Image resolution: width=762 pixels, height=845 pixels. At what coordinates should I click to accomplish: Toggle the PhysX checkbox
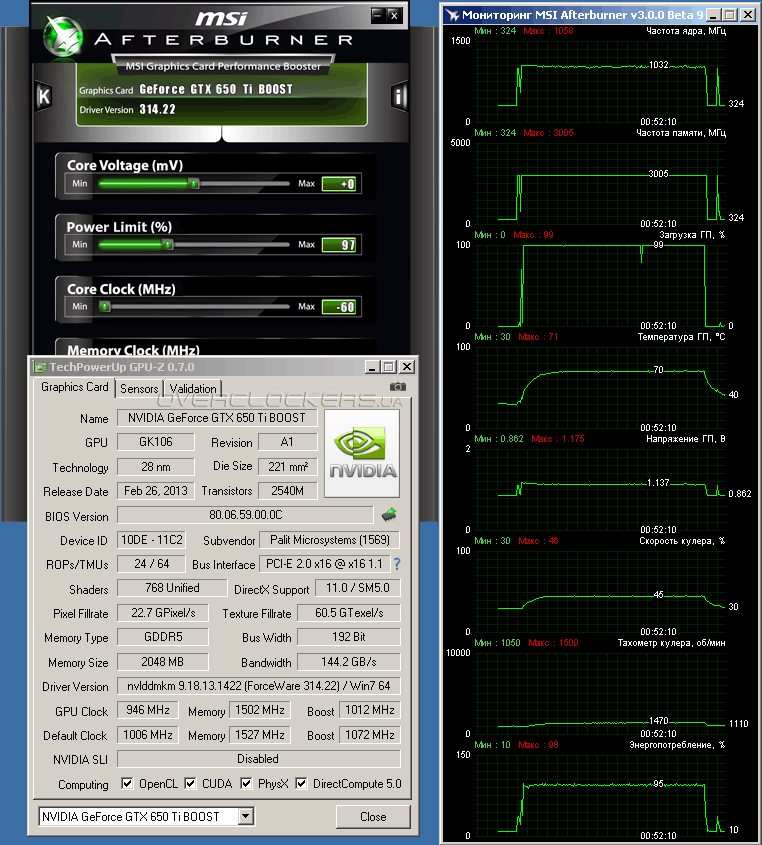coord(246,784)
